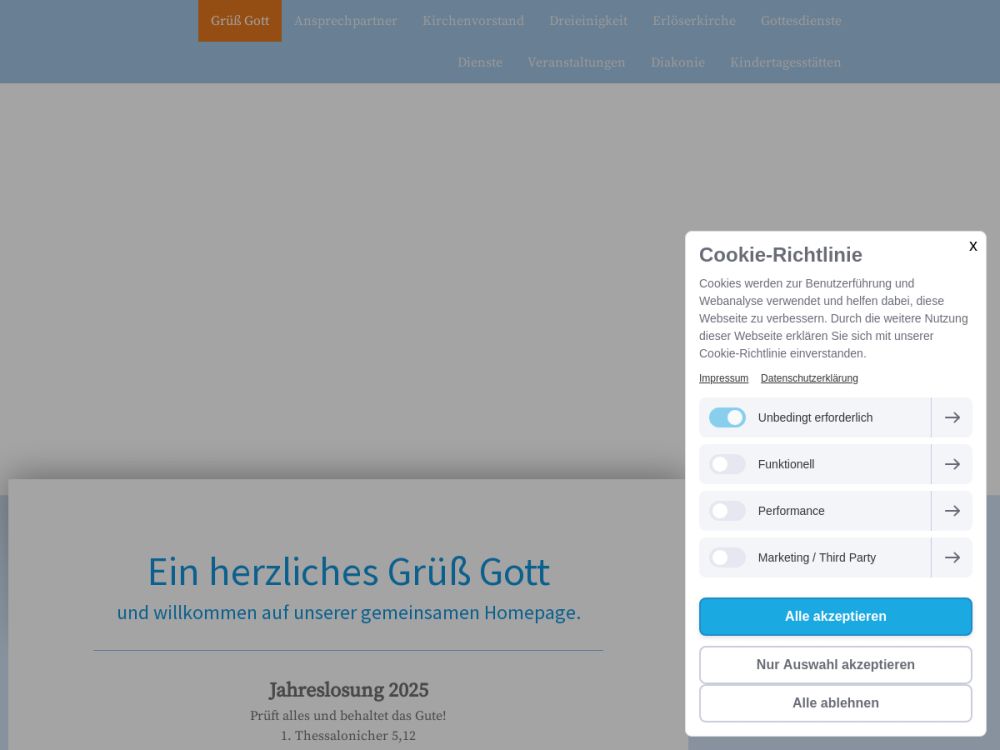Image resolution: width=1000 pixels, height=750 pixels.
Task: Choose Alle ablehnen to reject cookies
Action: 835,703
